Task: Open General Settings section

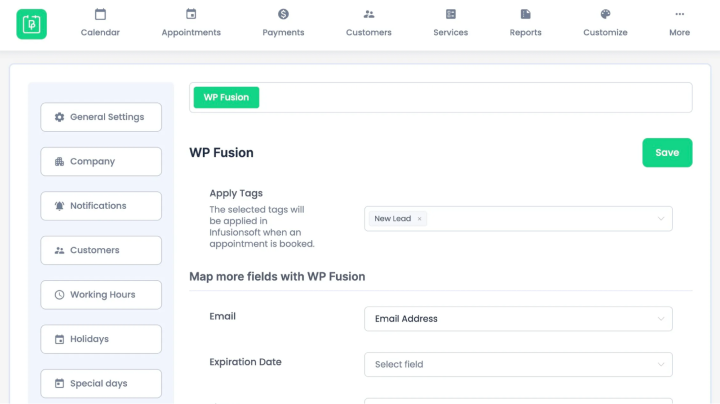Action: tap(101, 117)
